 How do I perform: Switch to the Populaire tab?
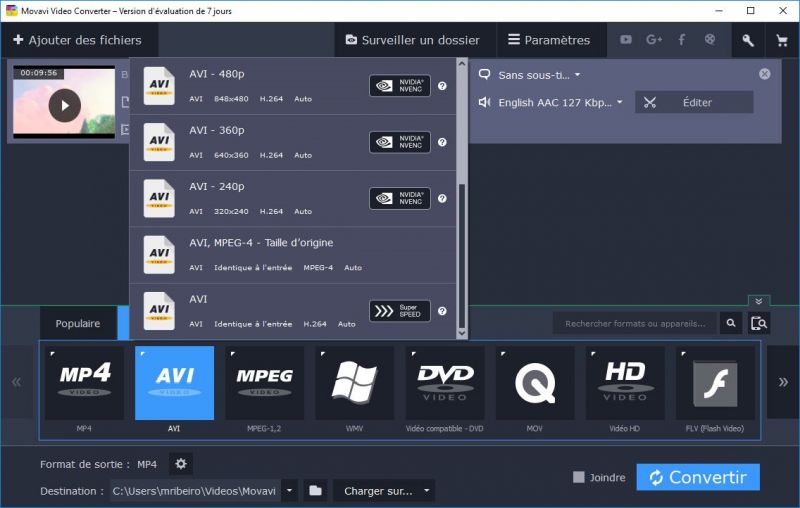tap(78, 323)
